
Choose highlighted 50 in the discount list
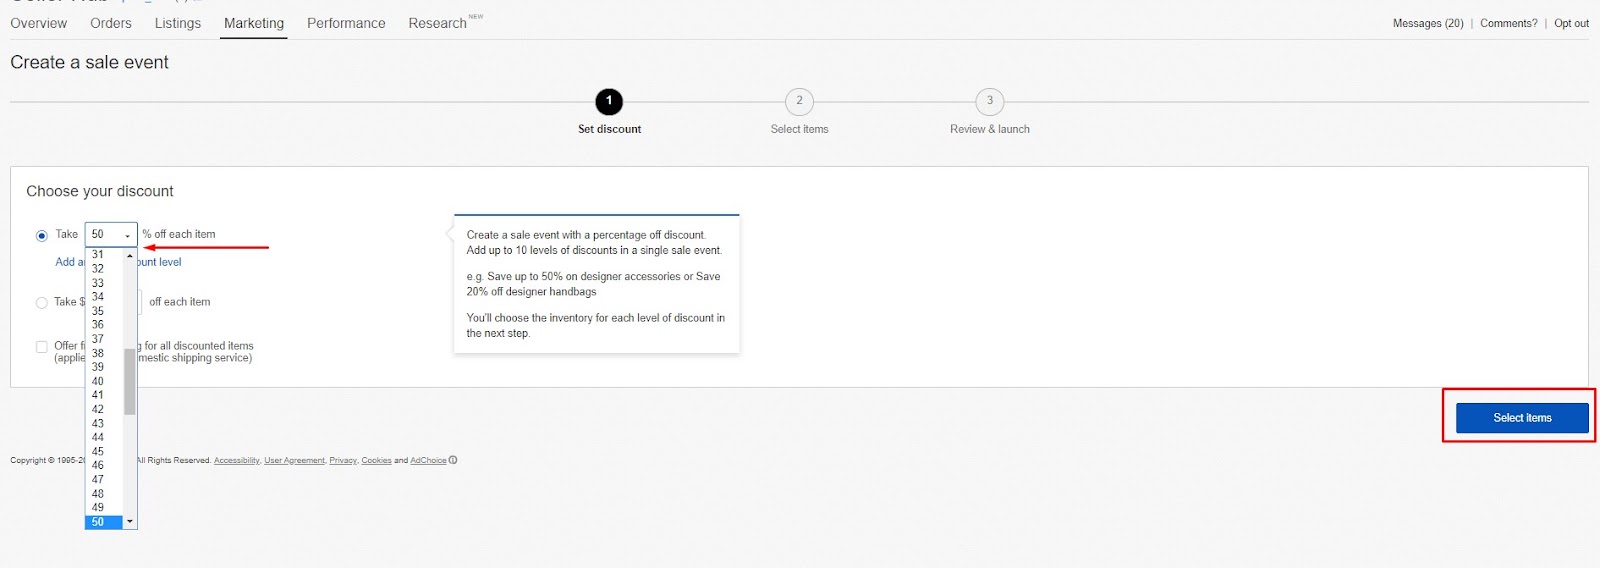point(104,522)
